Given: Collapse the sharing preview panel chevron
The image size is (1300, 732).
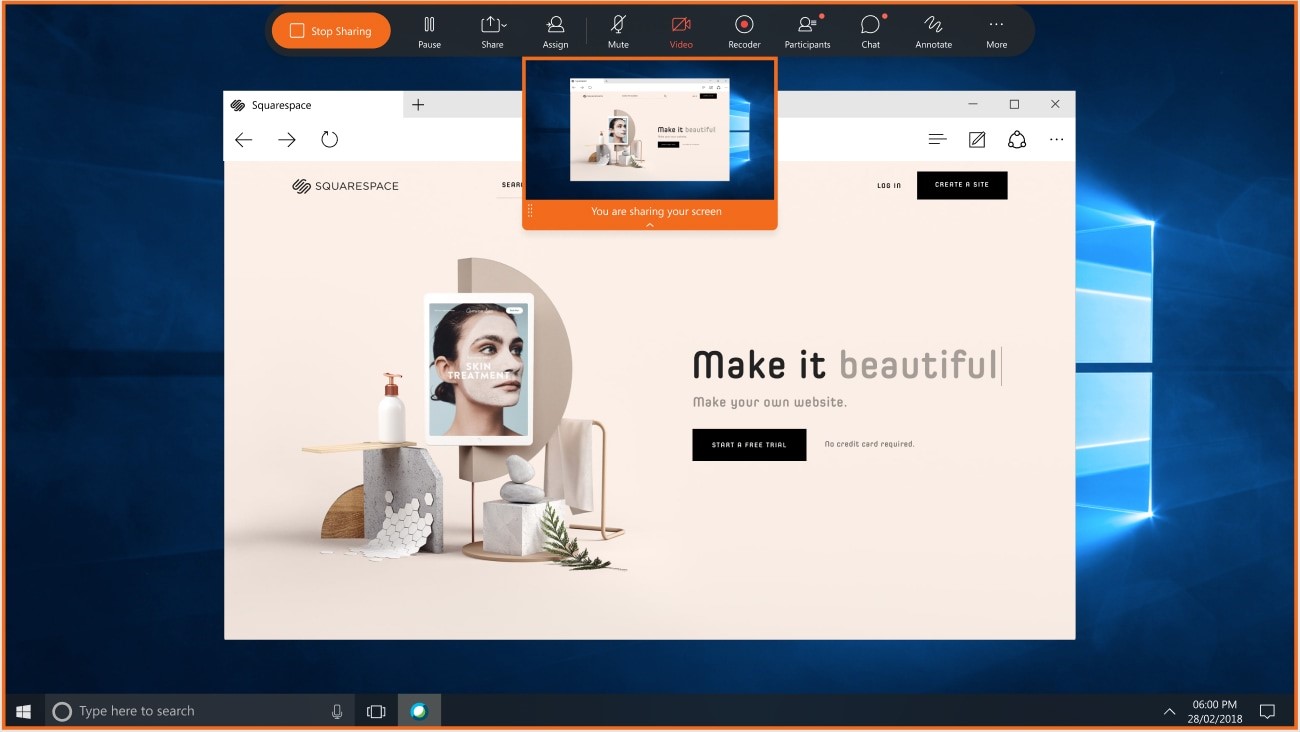Looking at the screenshot, I should [650, 225].
